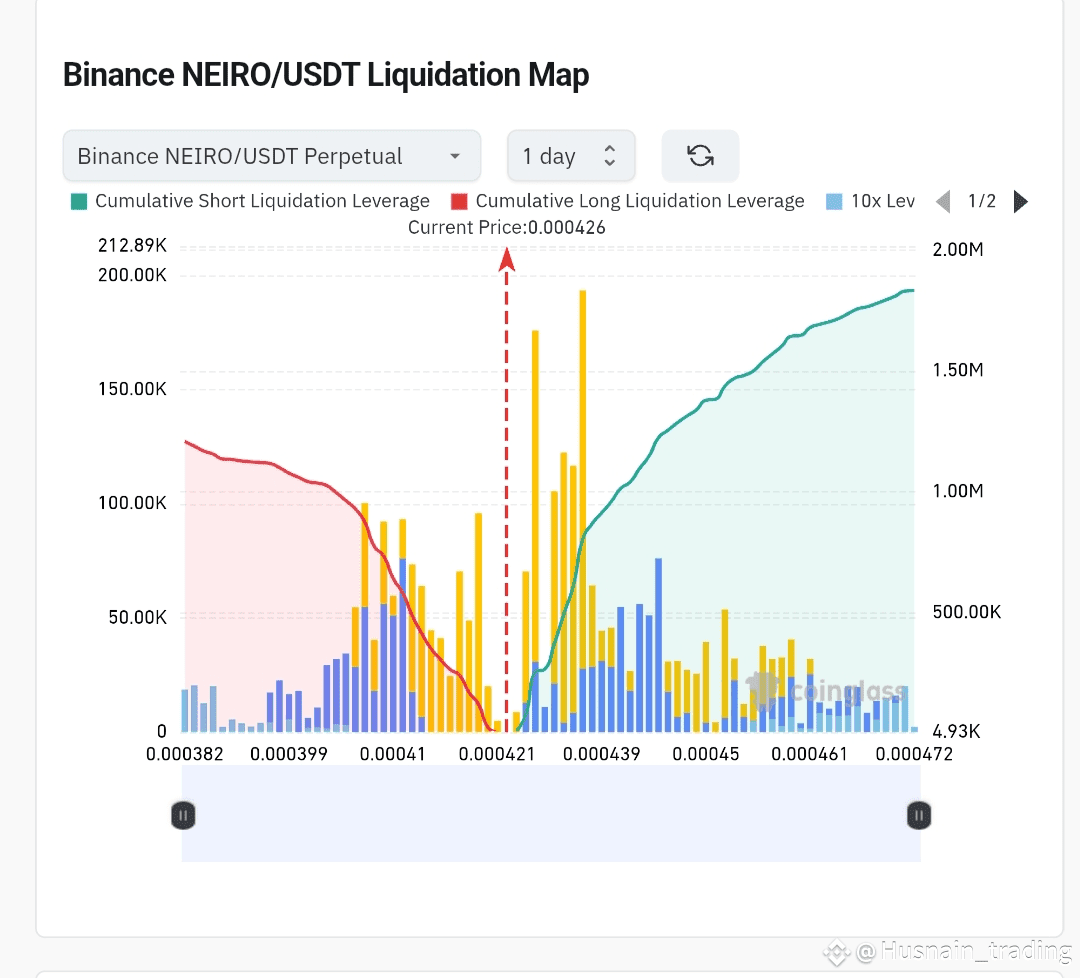Click the 212.89K axis label

click(132, 245)
